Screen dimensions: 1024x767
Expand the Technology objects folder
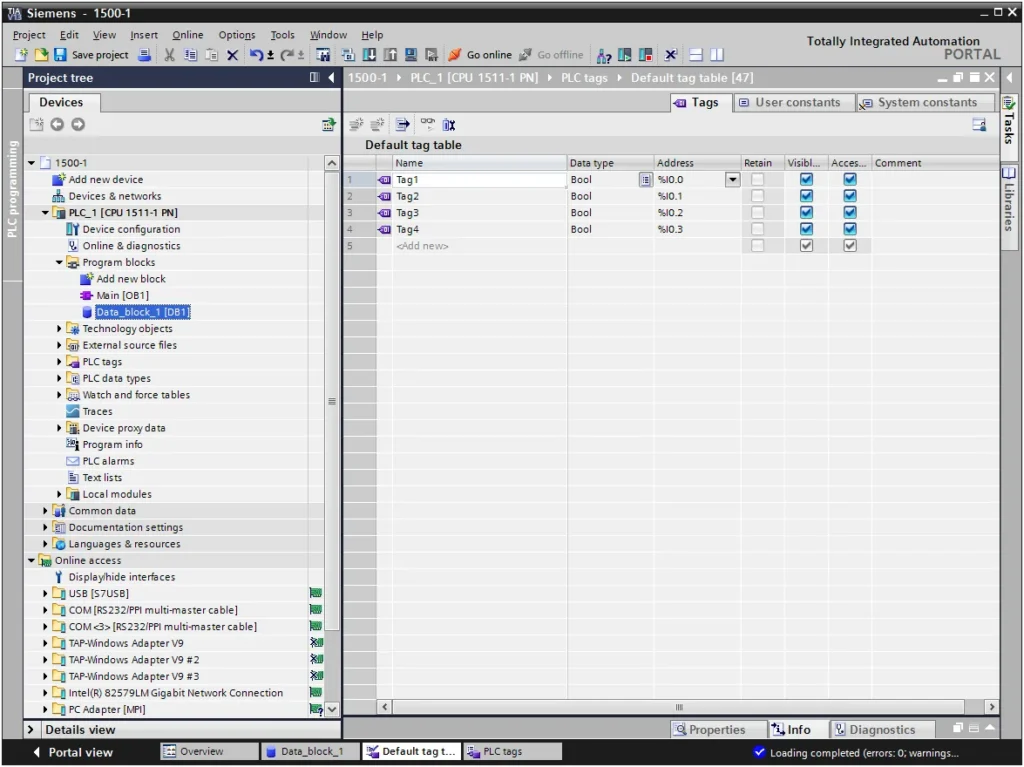coord(59,329)
